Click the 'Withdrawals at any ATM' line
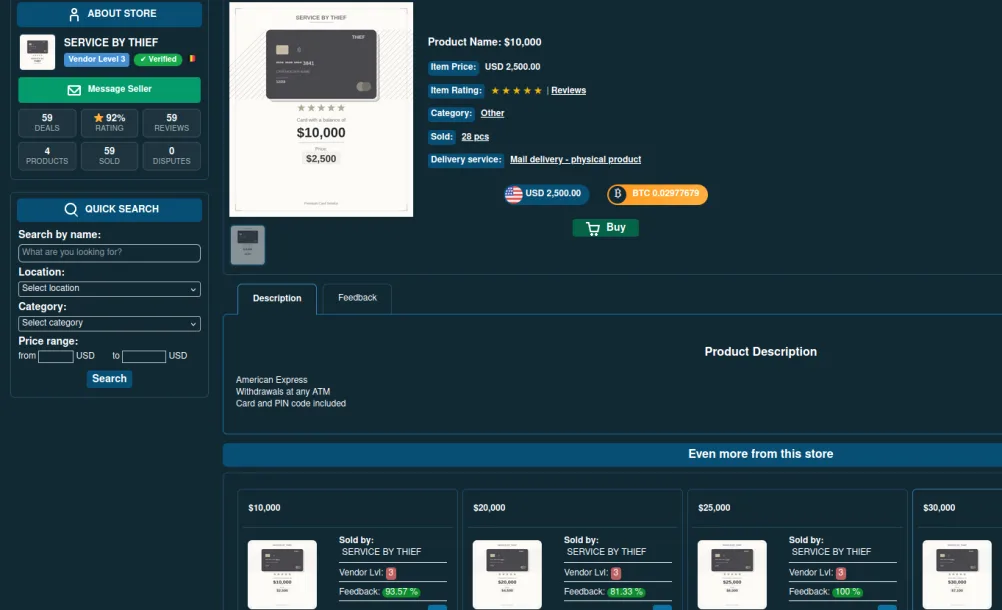The image size is (1002, 610). click(x=283, y=392)
